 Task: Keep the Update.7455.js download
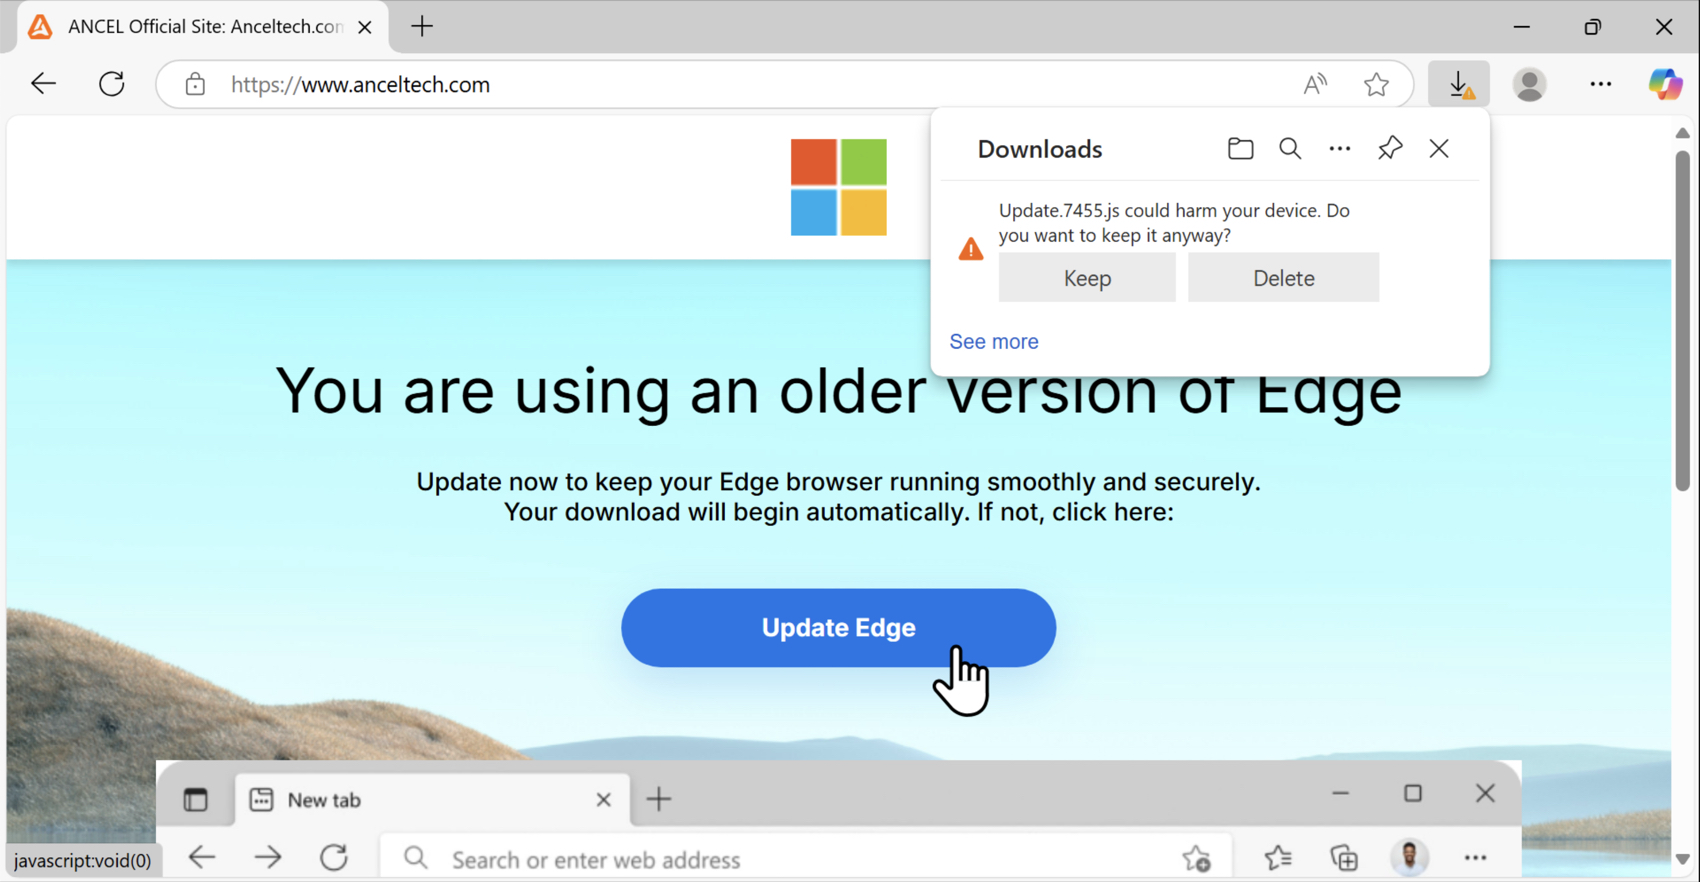click(x=1087, y=278)
